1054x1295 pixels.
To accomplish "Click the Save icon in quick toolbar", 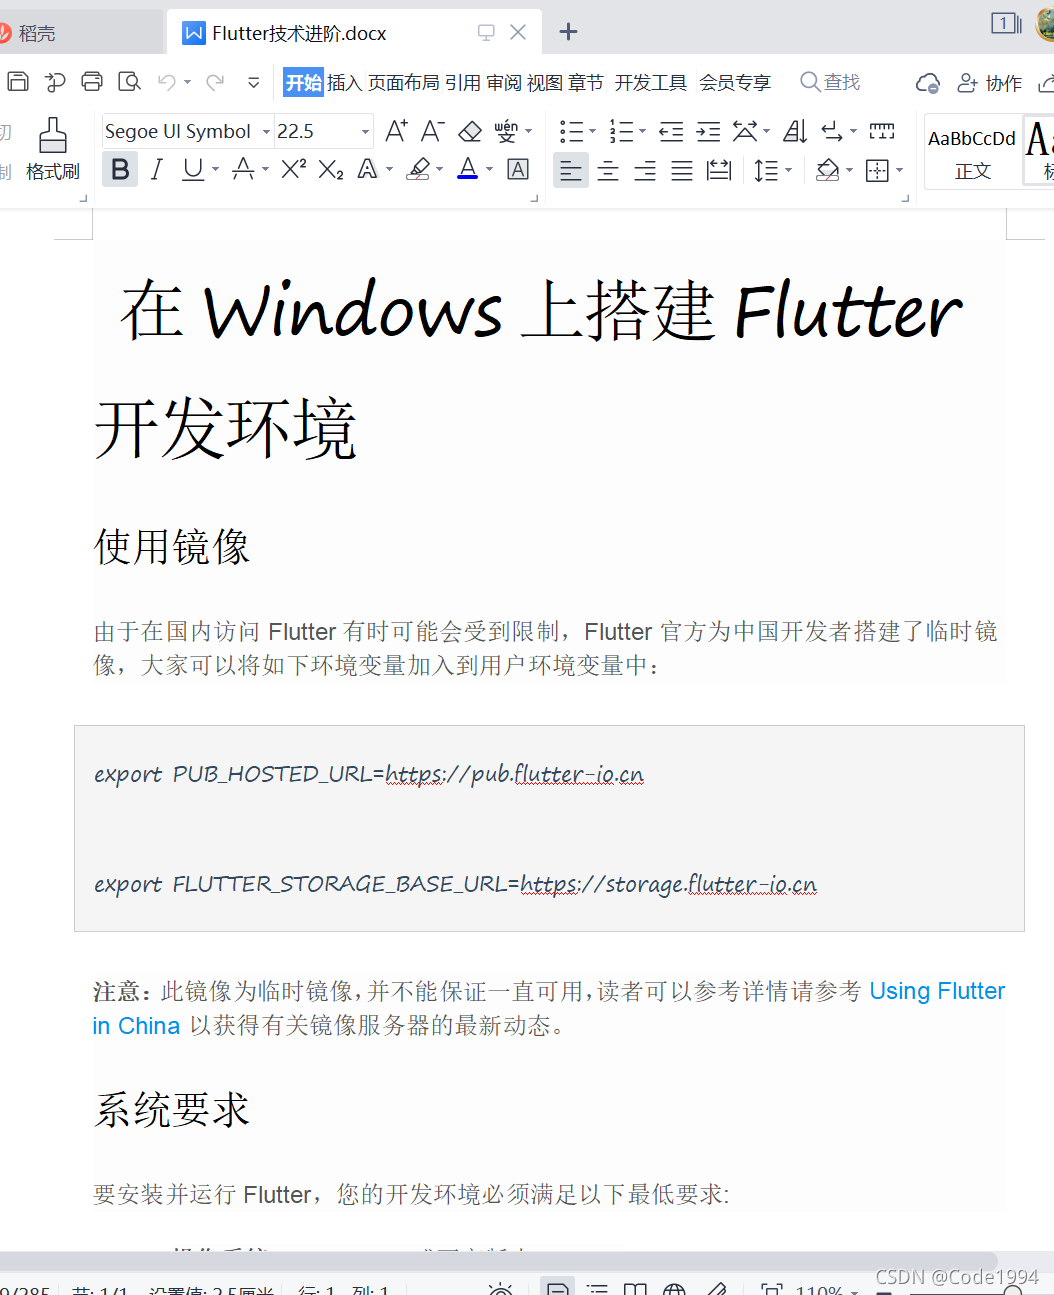I will [x=18, y=82].
